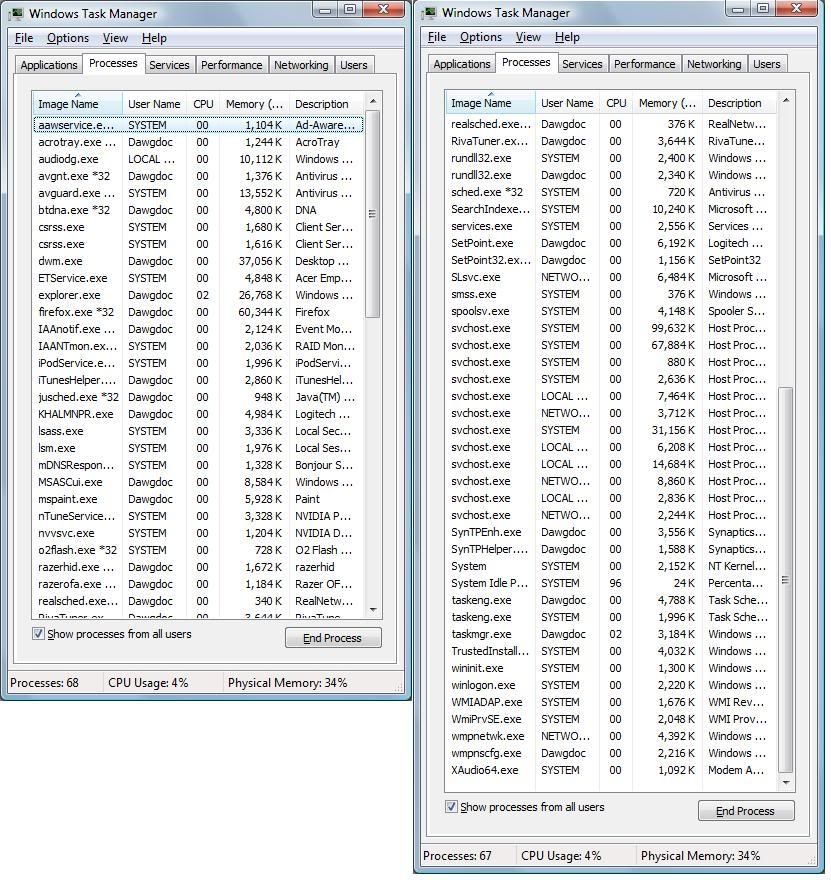Select lsass.exe process row

199,431
